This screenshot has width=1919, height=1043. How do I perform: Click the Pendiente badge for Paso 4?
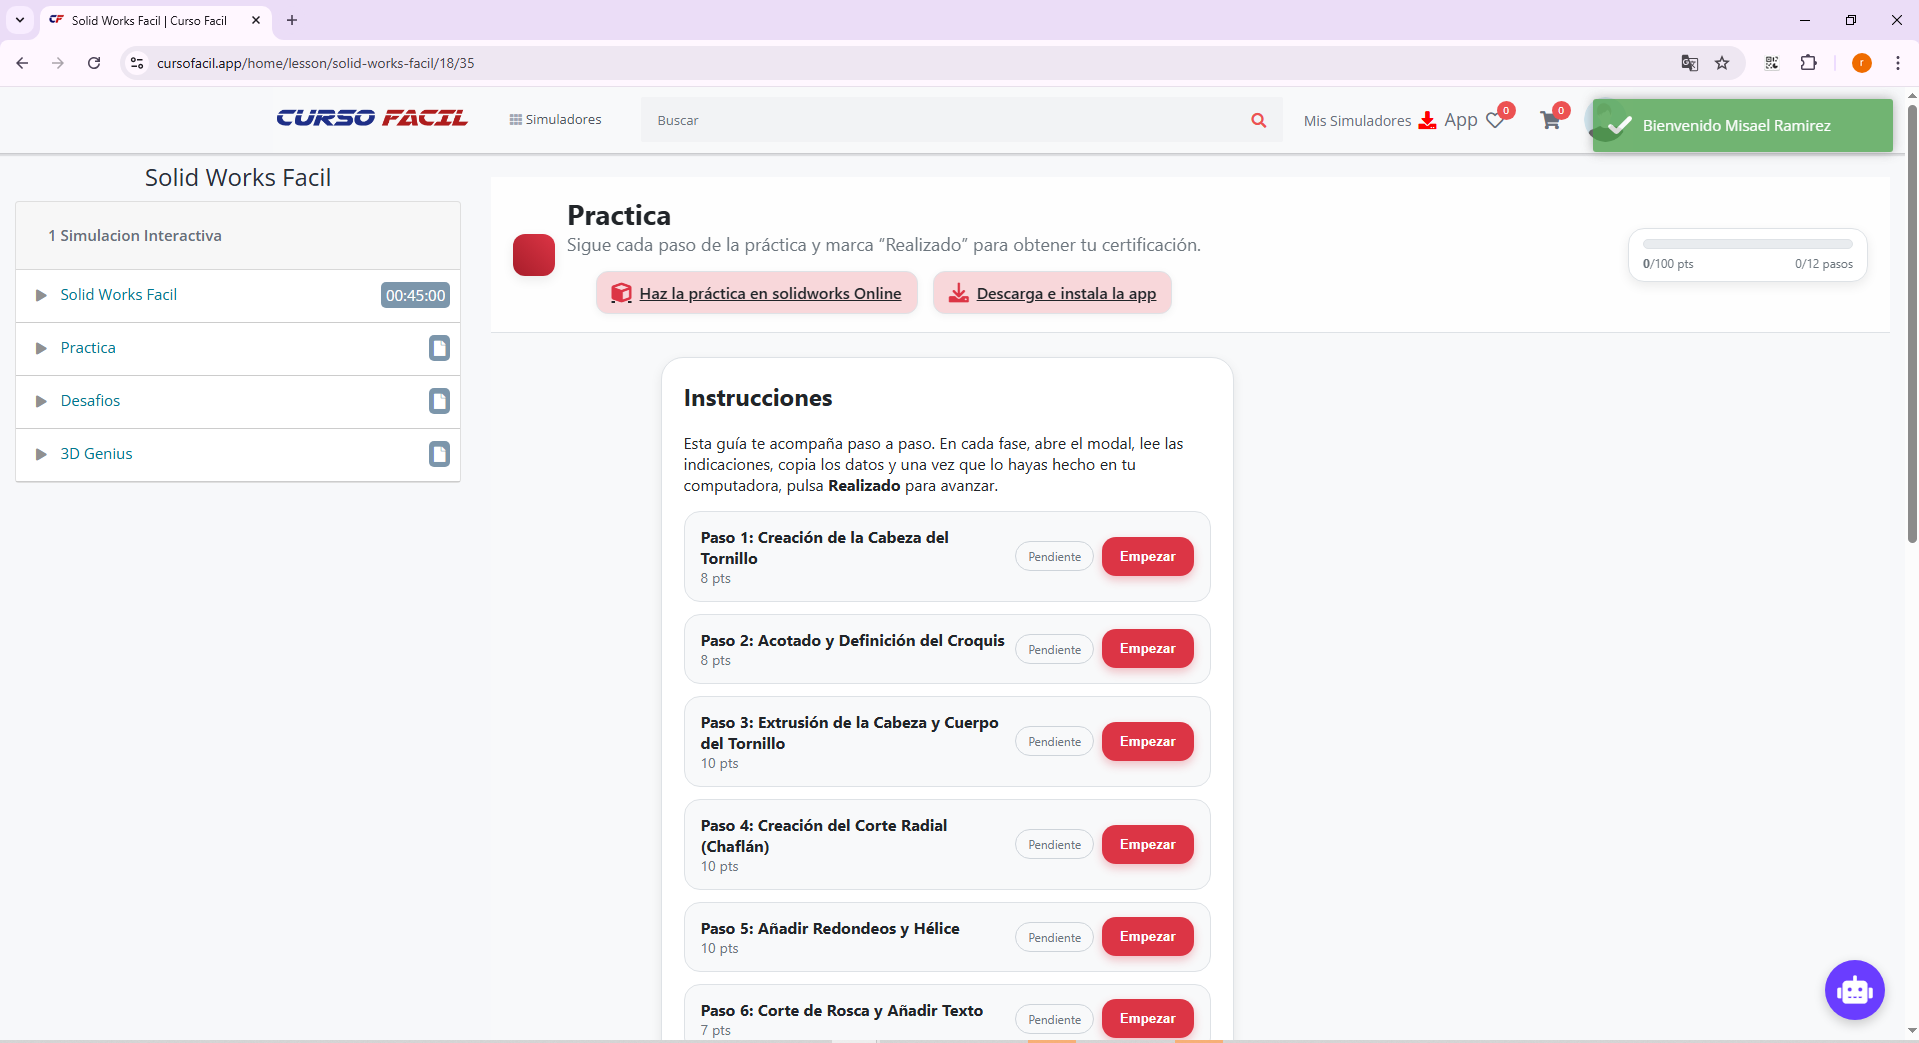point(1054,845)
